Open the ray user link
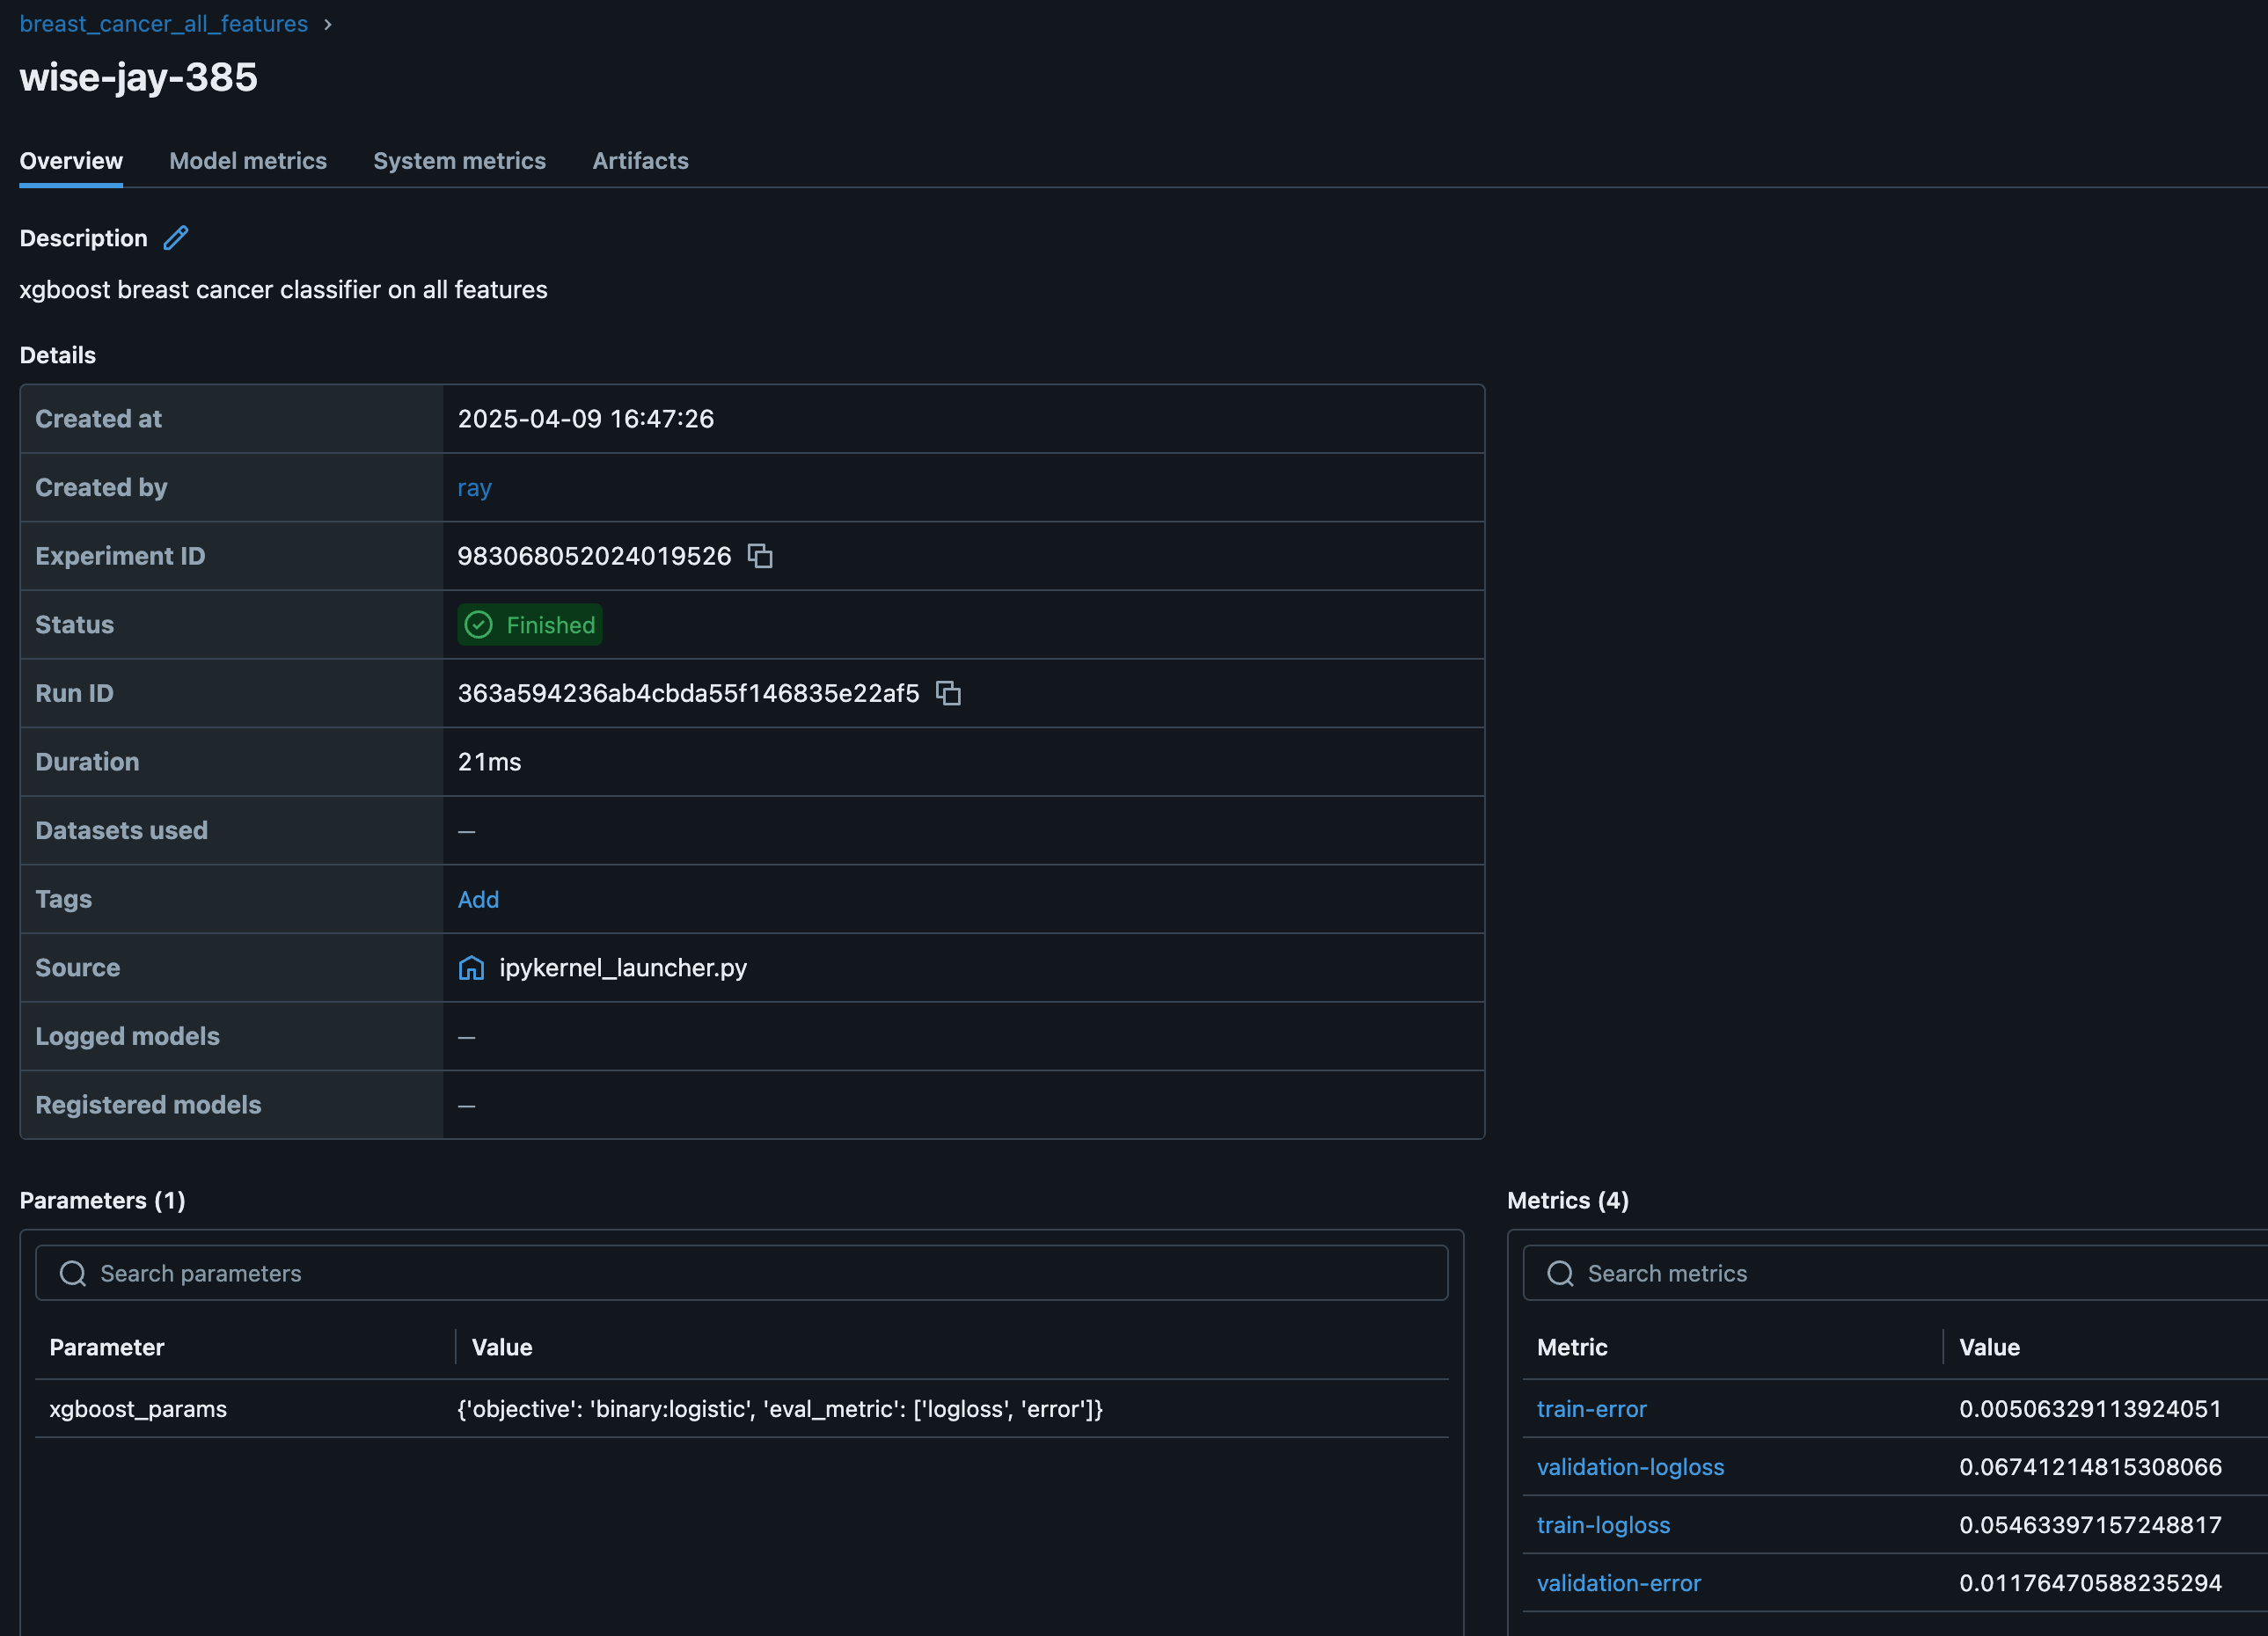This screenshot has height=1636, width=2268. coord(474,488)
